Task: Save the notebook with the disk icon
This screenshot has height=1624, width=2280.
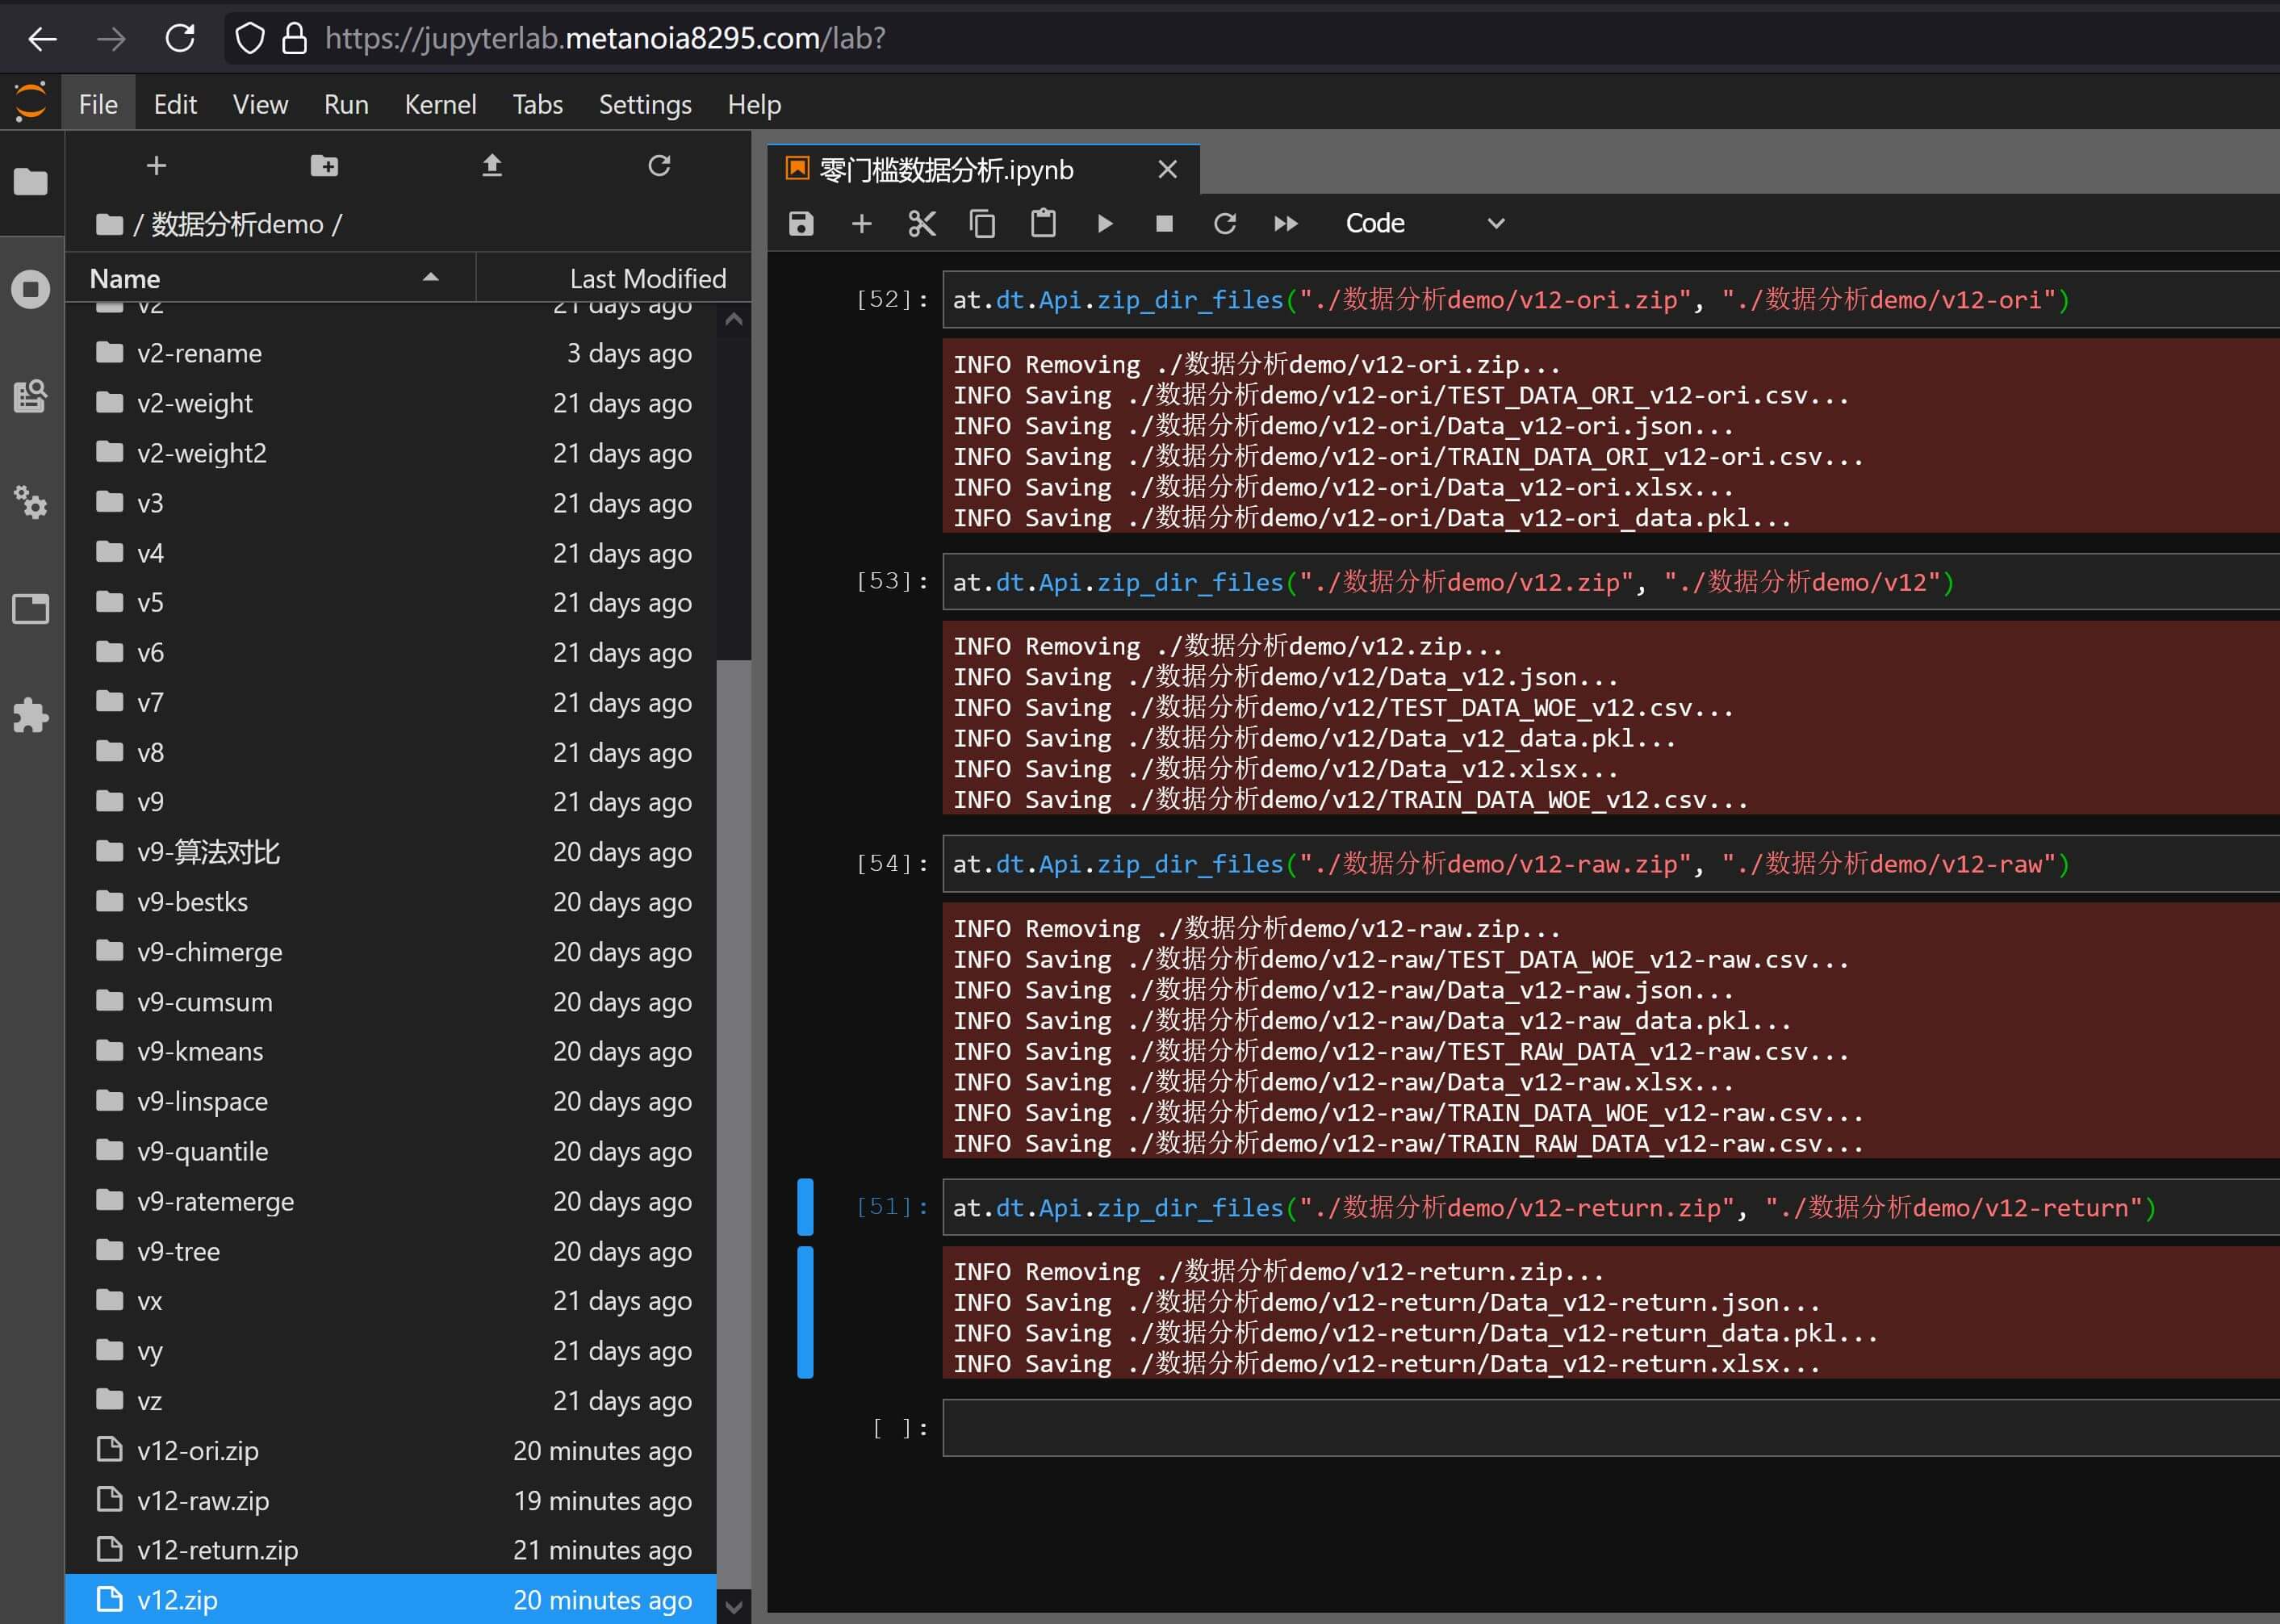Action: (801, 223)
